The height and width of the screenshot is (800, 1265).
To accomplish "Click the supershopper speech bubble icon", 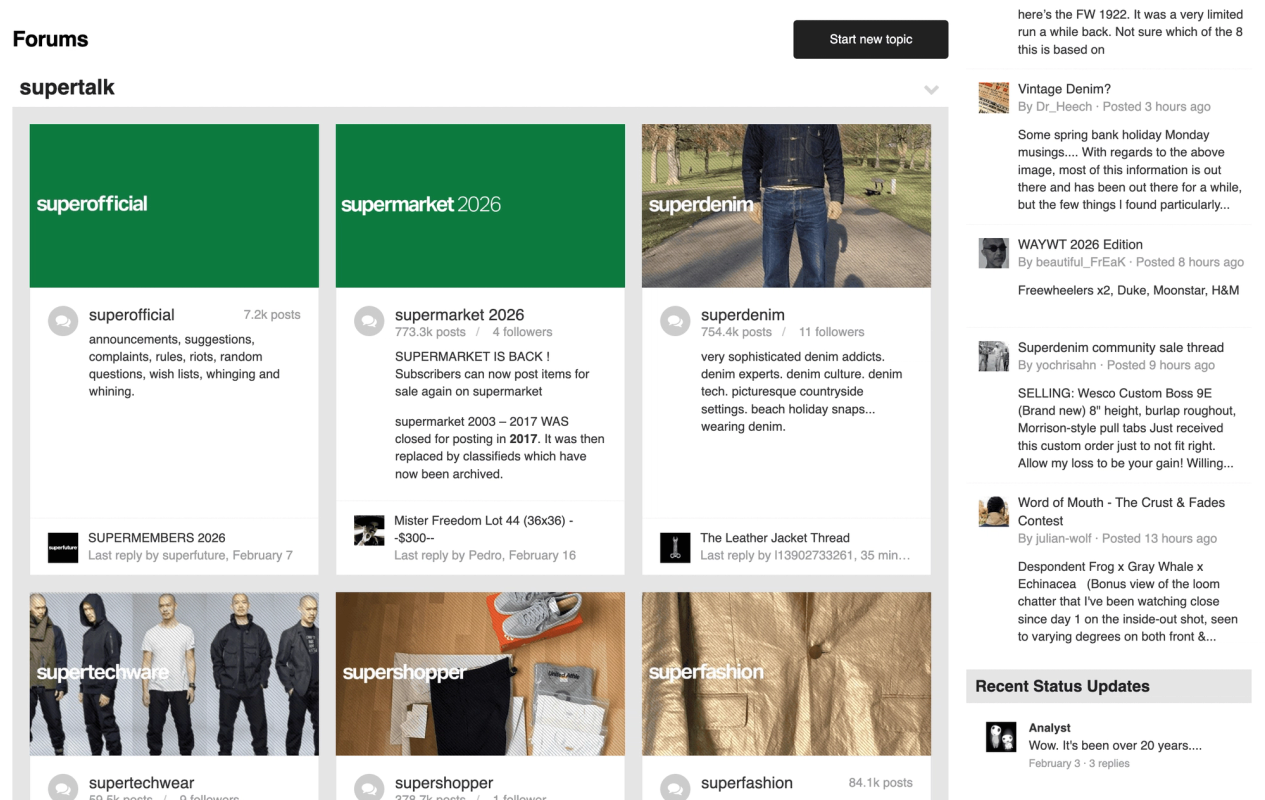I will click(x=369, y=788).
